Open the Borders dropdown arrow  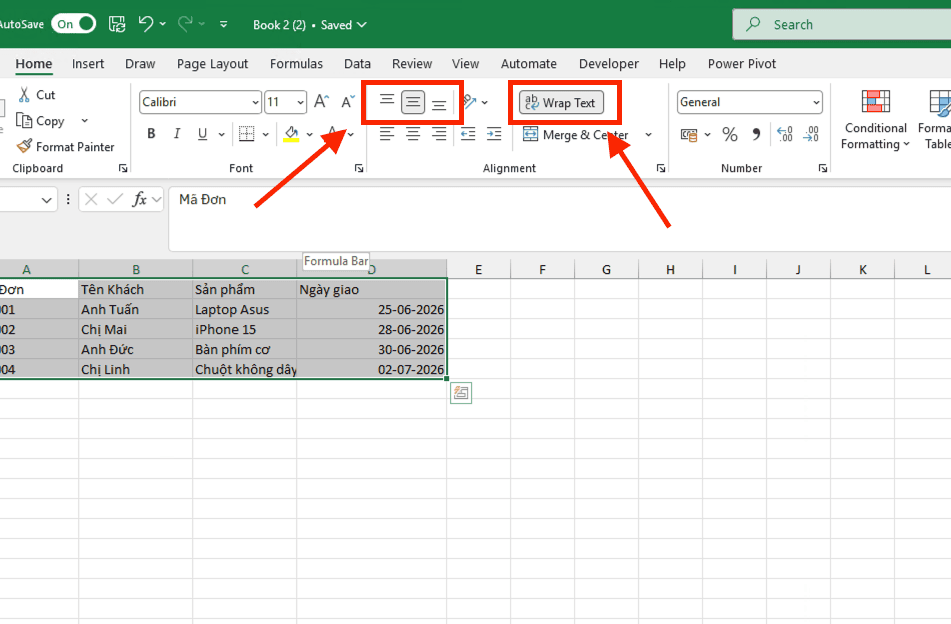pos(265,134)
